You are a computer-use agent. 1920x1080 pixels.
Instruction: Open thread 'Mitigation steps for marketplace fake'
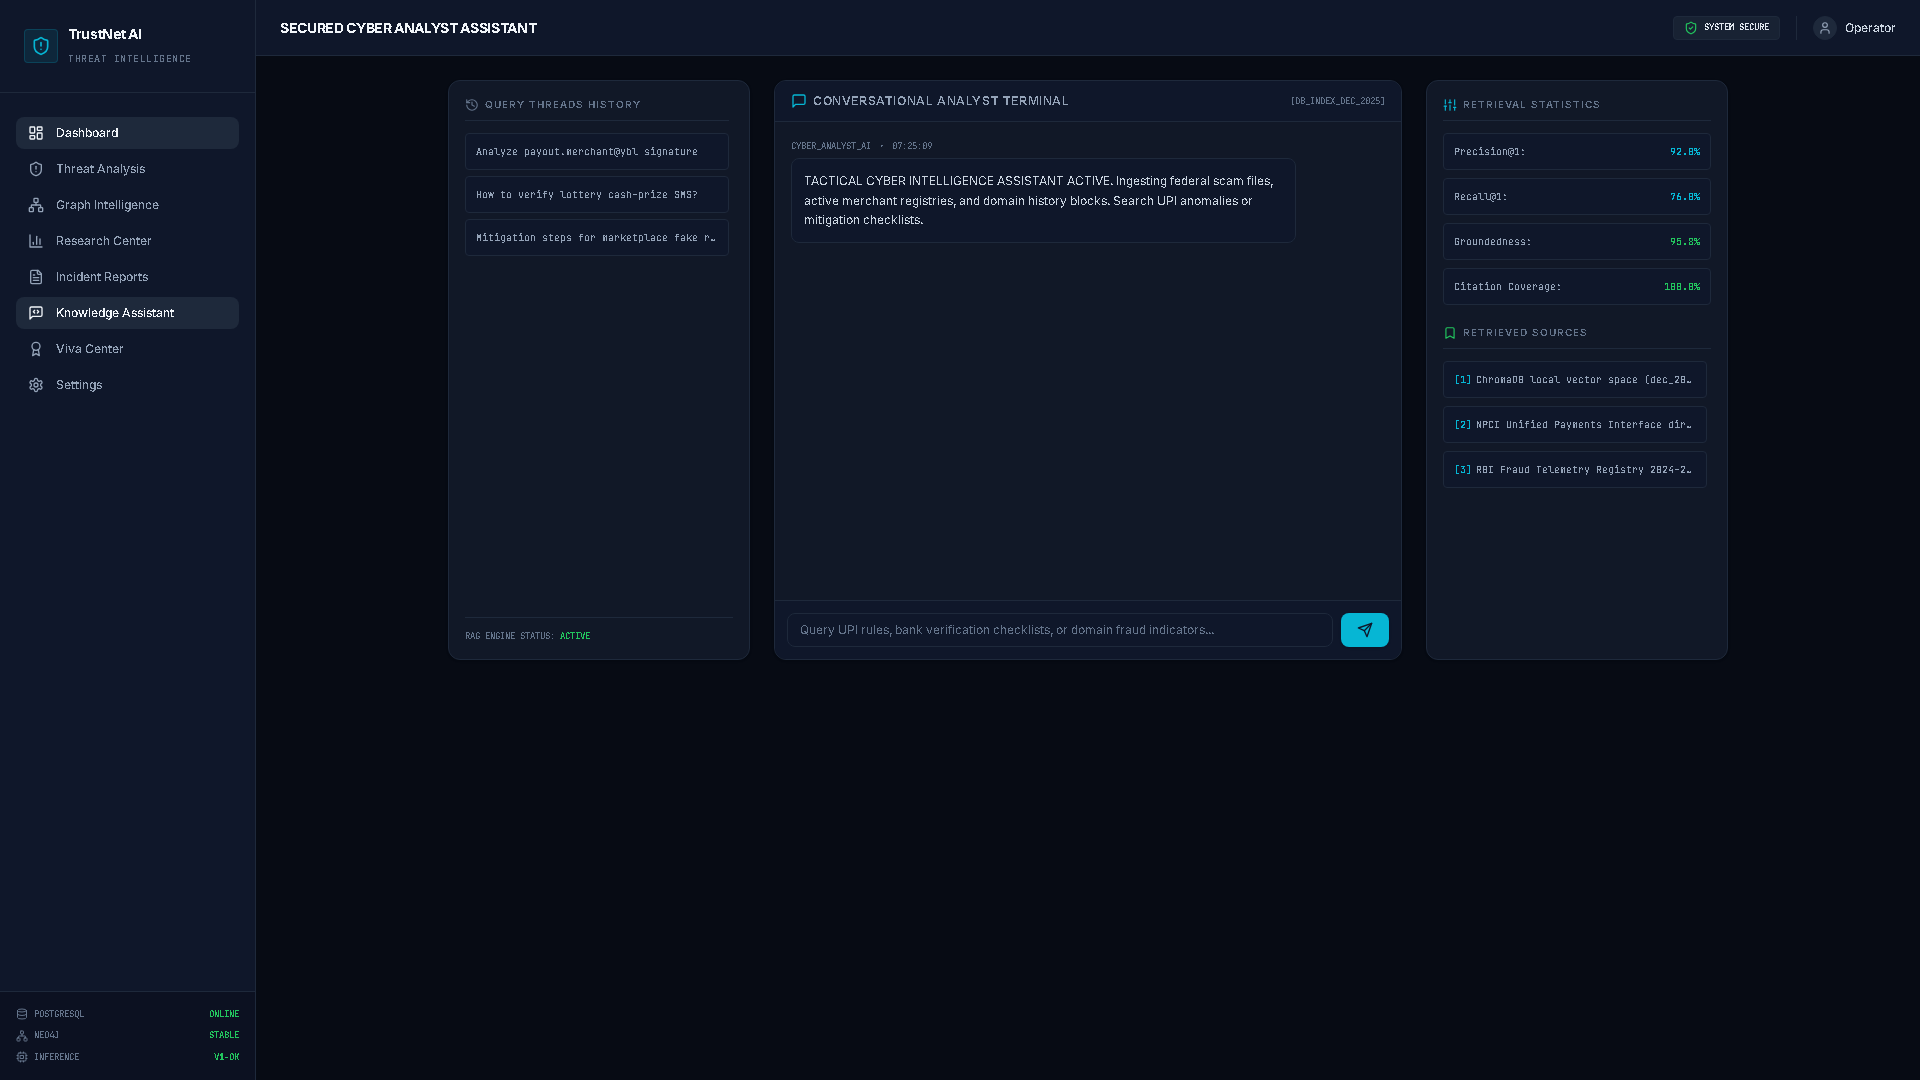[597, 238]
